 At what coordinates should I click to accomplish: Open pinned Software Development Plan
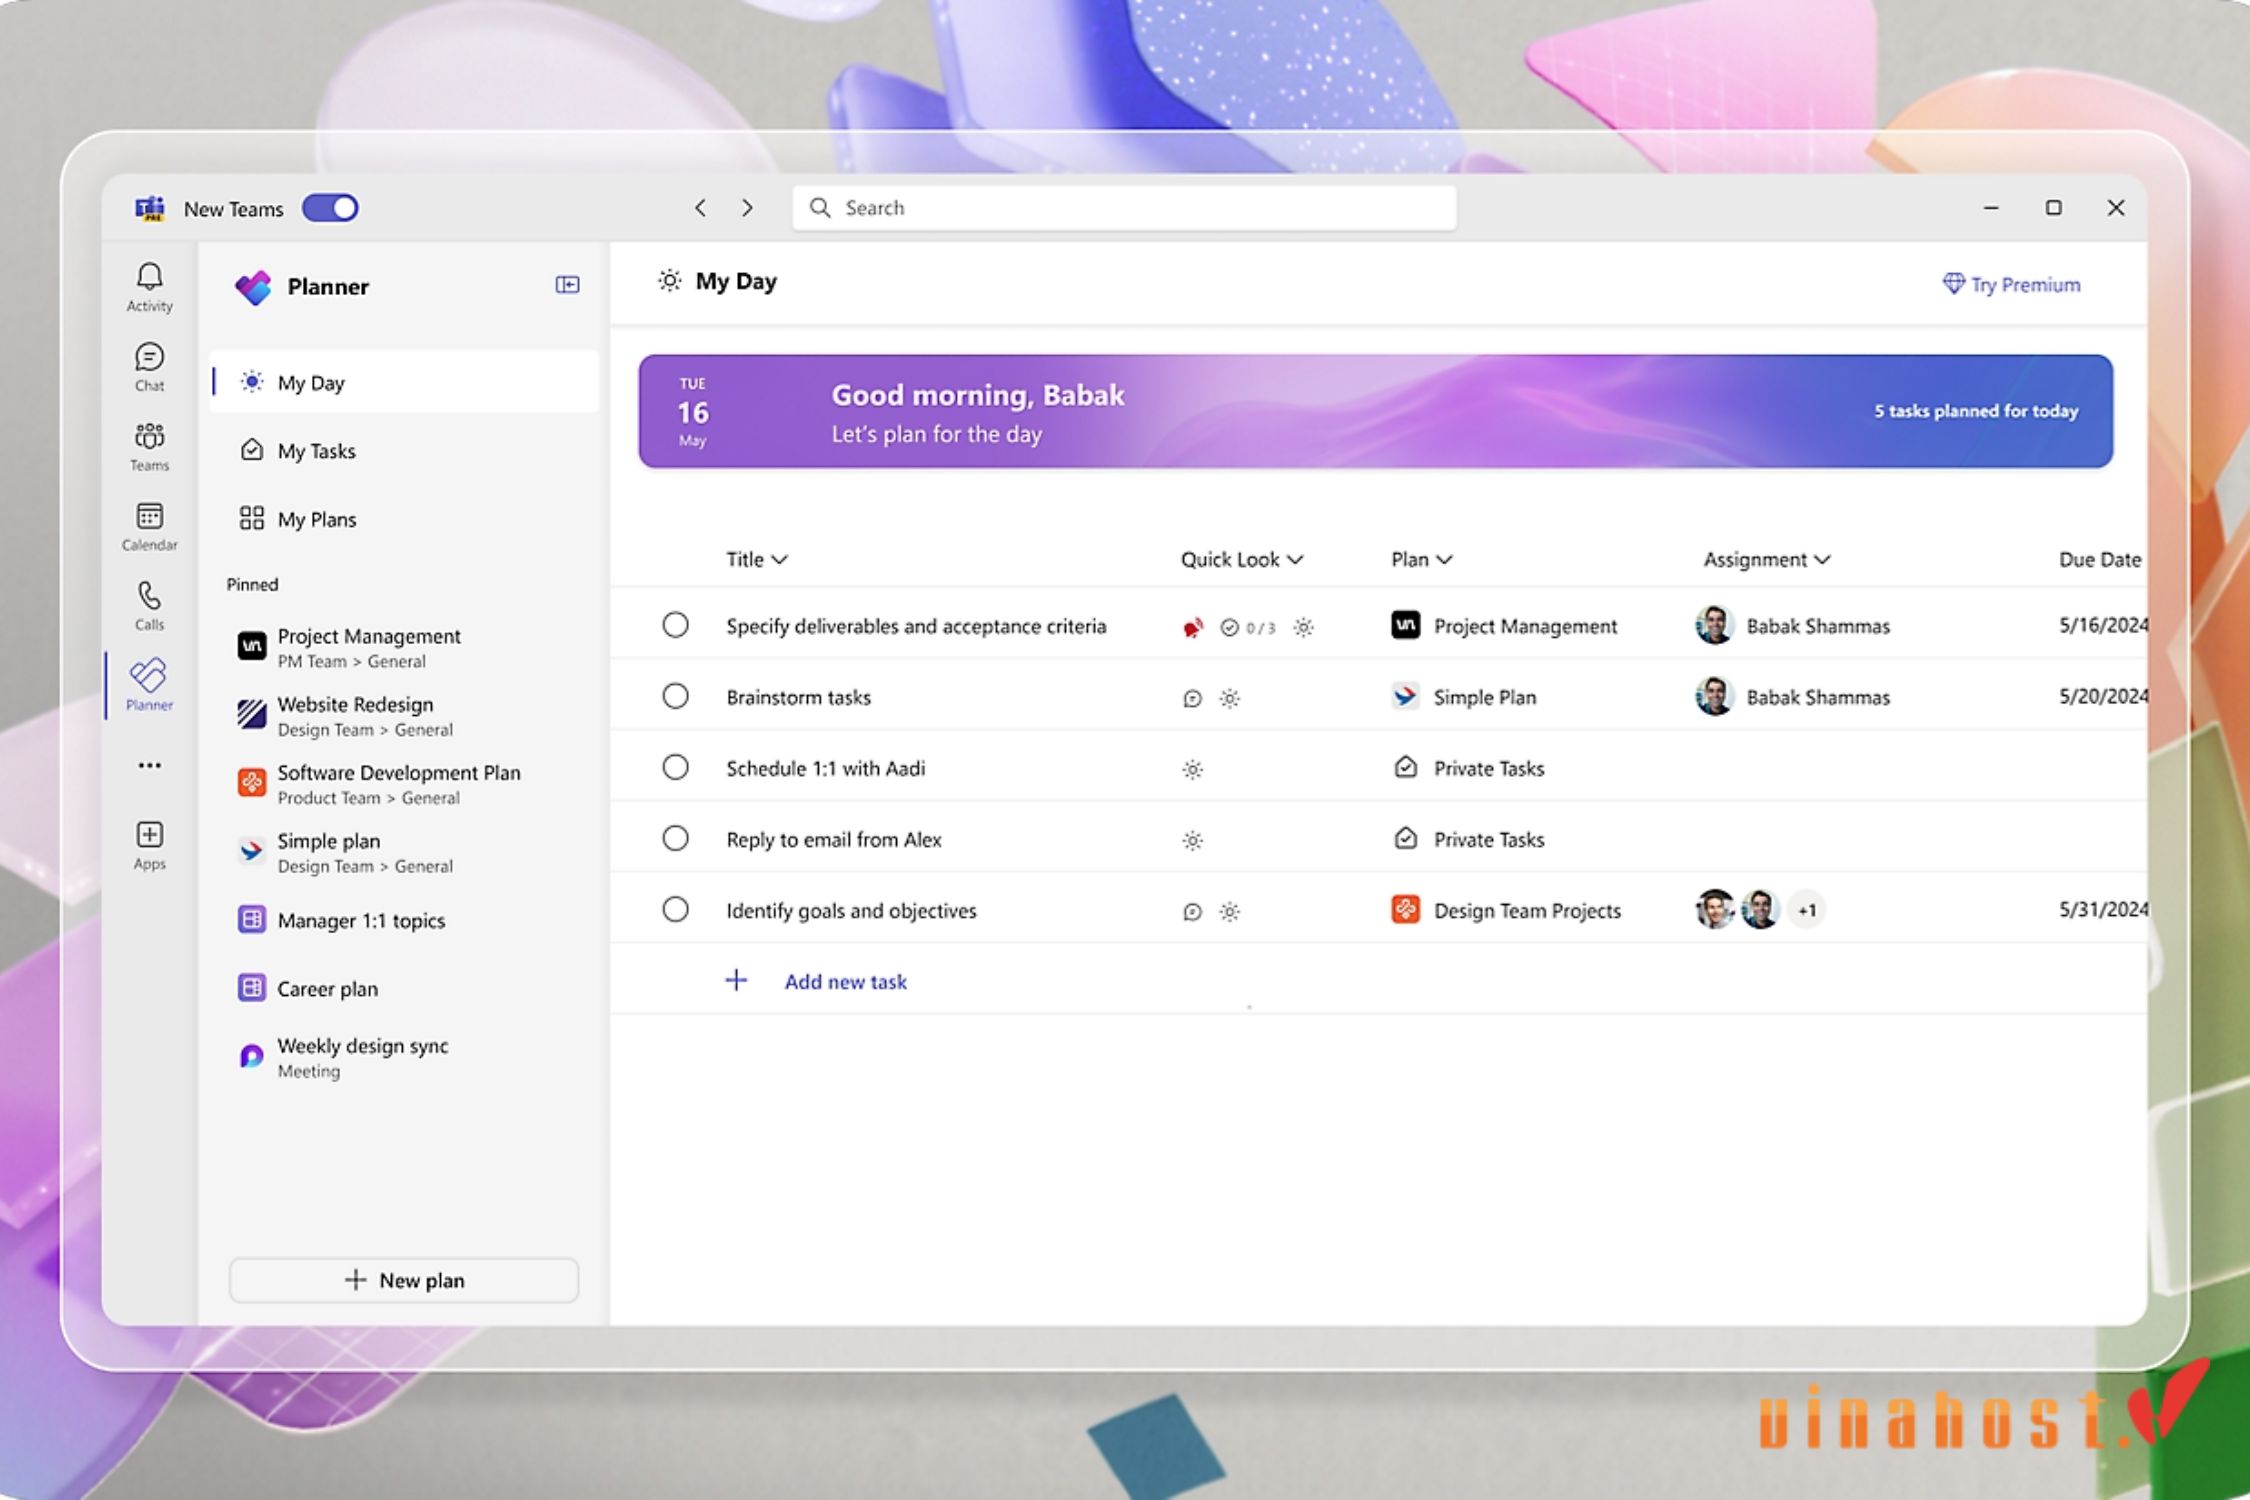point(405,784)
